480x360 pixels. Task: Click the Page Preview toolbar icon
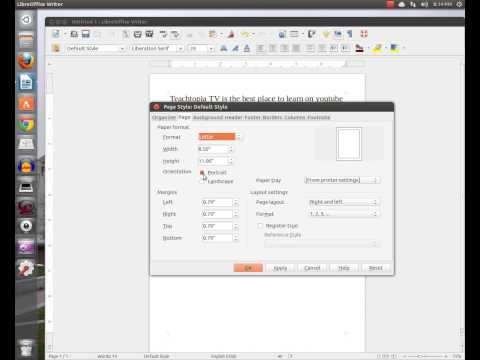point(149,34)
